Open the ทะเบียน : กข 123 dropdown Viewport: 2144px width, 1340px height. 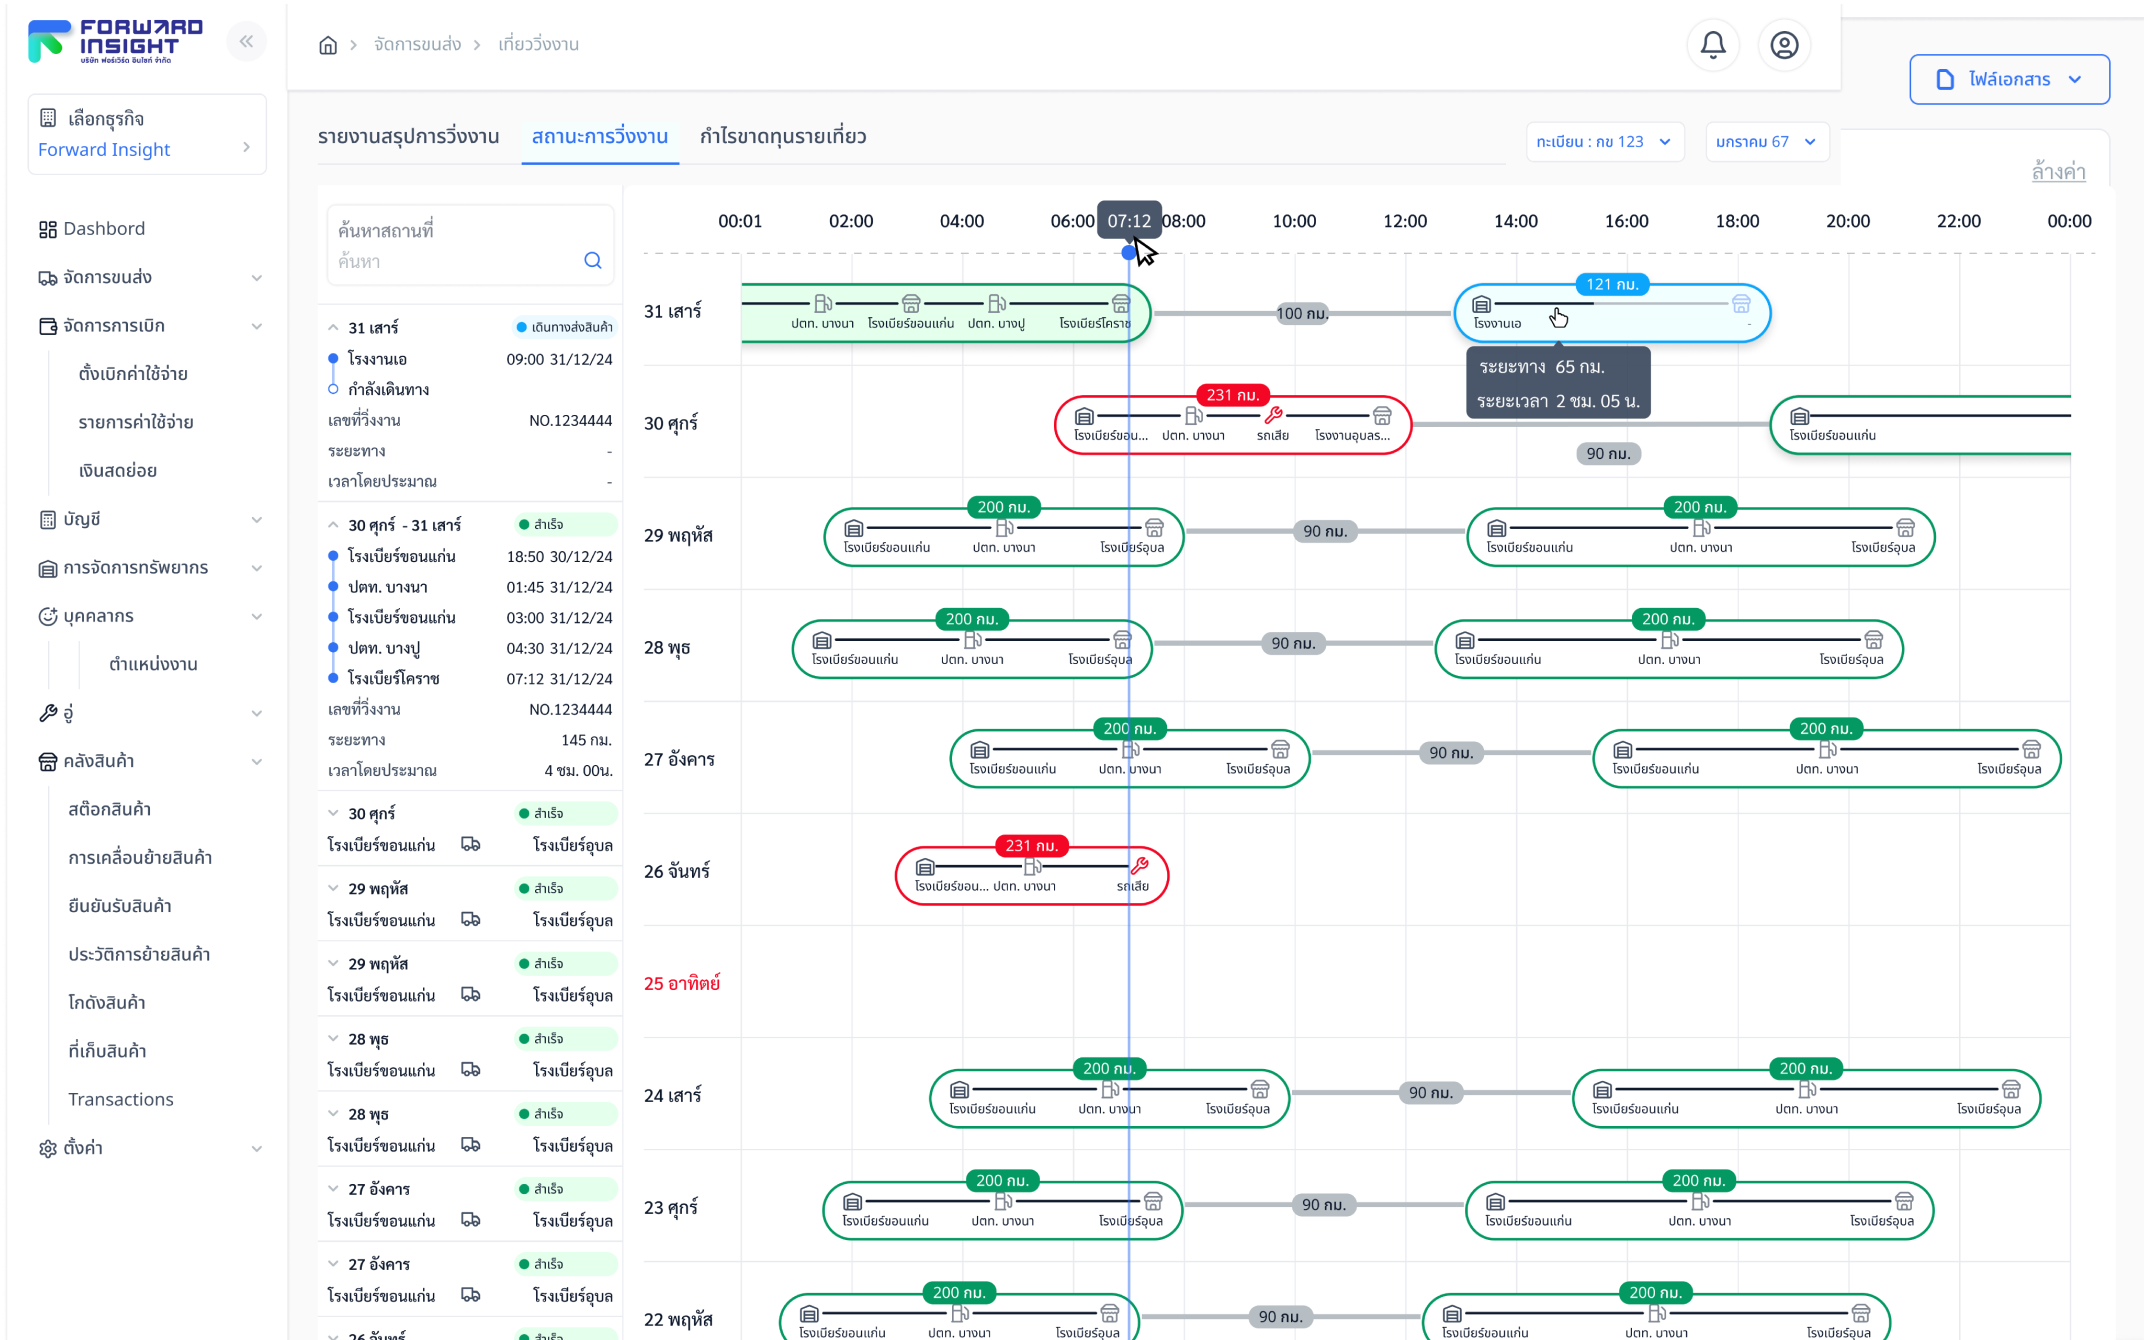point(1605,142)
